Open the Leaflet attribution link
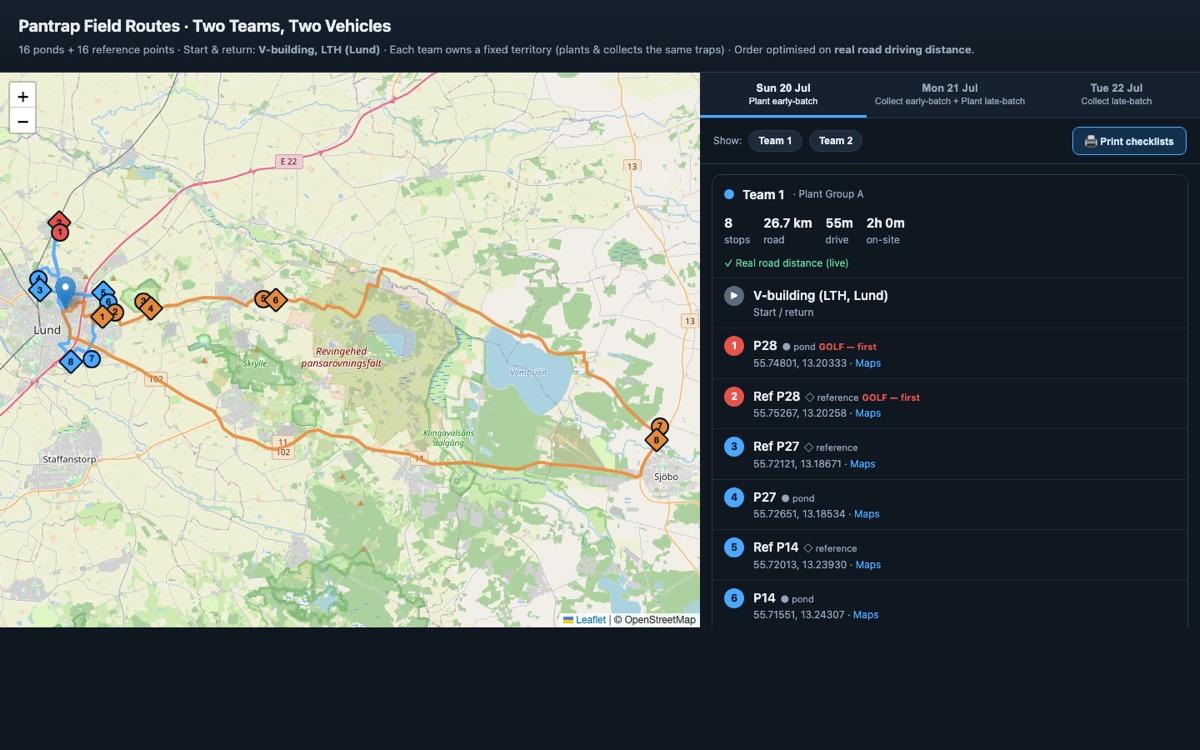Screen dimensions: 1200x750 (x=584, y=620)
